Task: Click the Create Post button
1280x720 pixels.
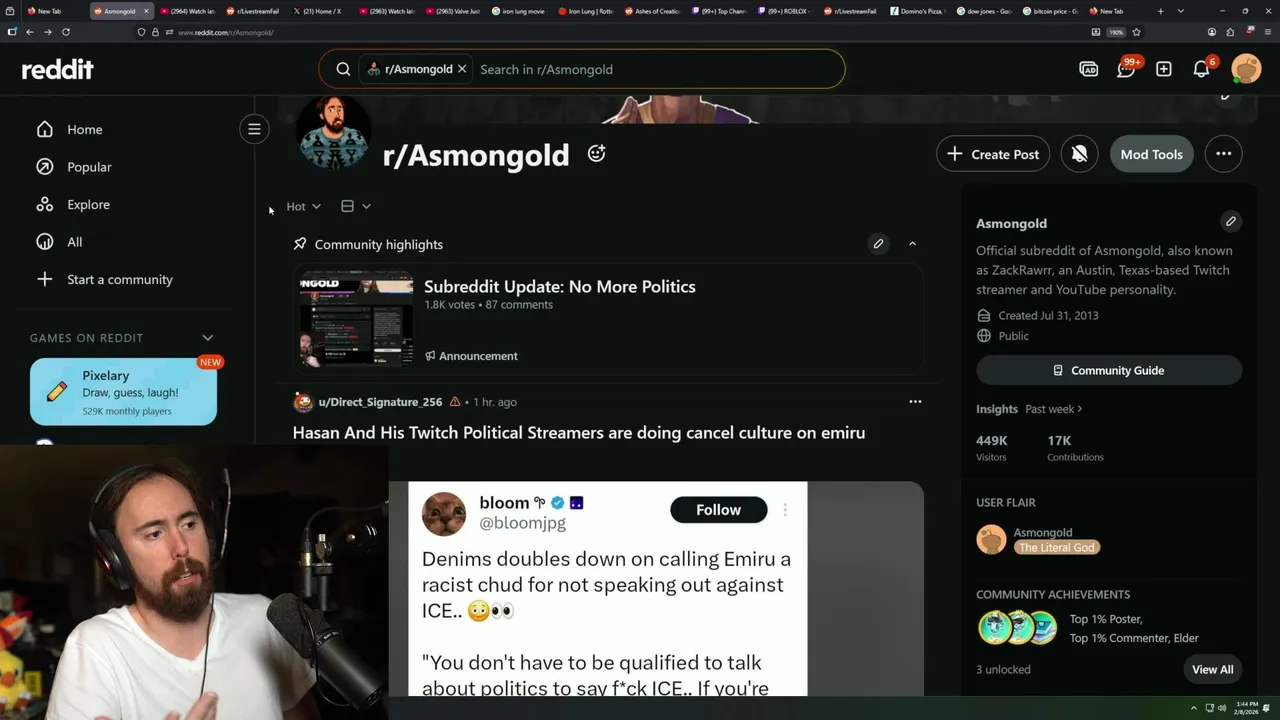Action: pos(993,154)
